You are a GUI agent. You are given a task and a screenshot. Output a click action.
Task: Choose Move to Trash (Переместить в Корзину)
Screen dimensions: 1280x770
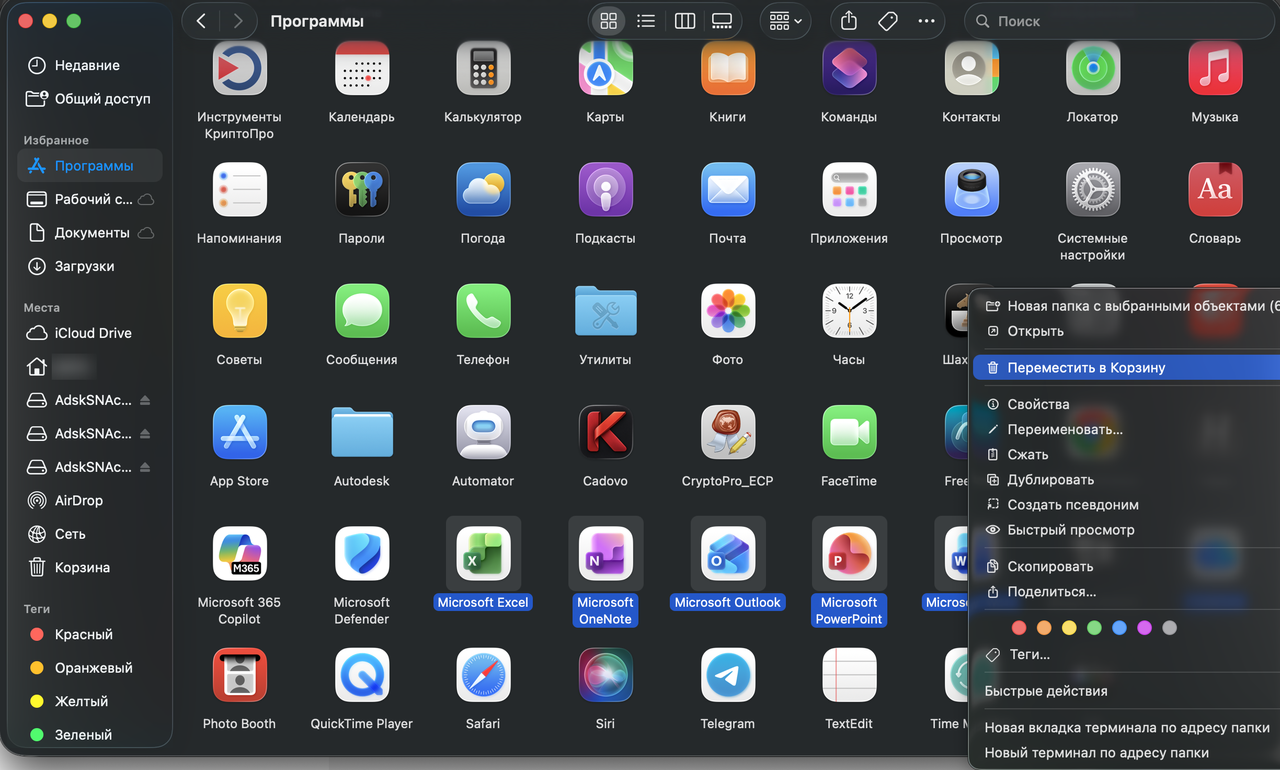pyautogui.click(x=1127, y=367)
